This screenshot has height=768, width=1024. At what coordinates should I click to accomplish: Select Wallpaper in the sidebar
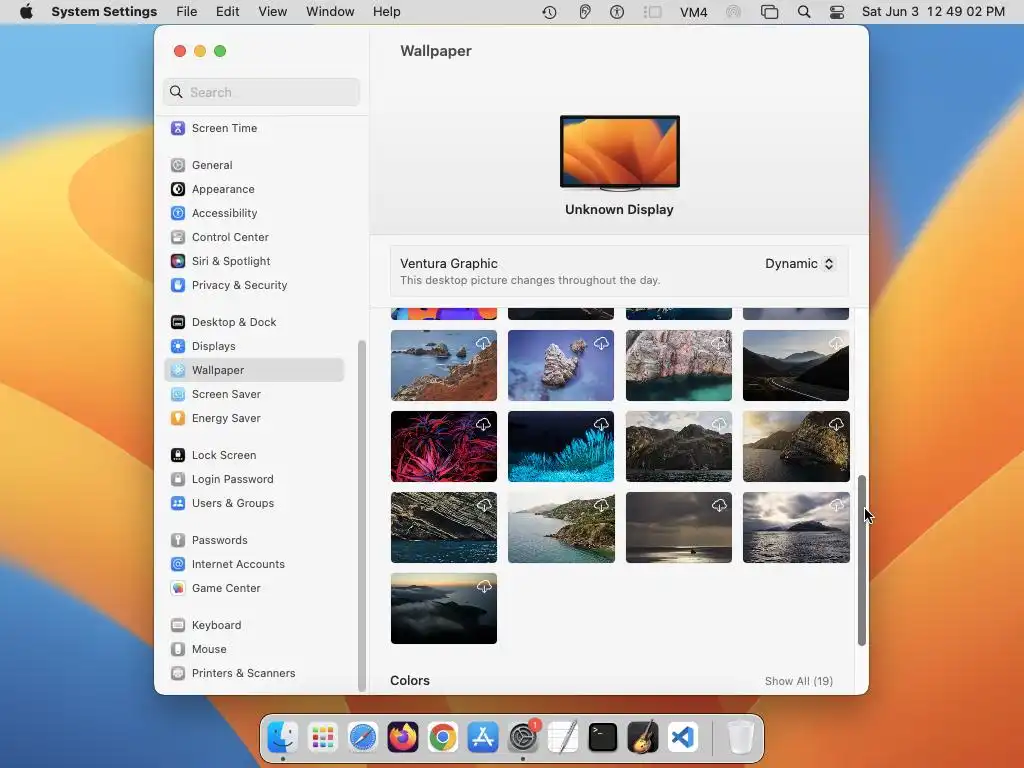(x=255, y=370)
